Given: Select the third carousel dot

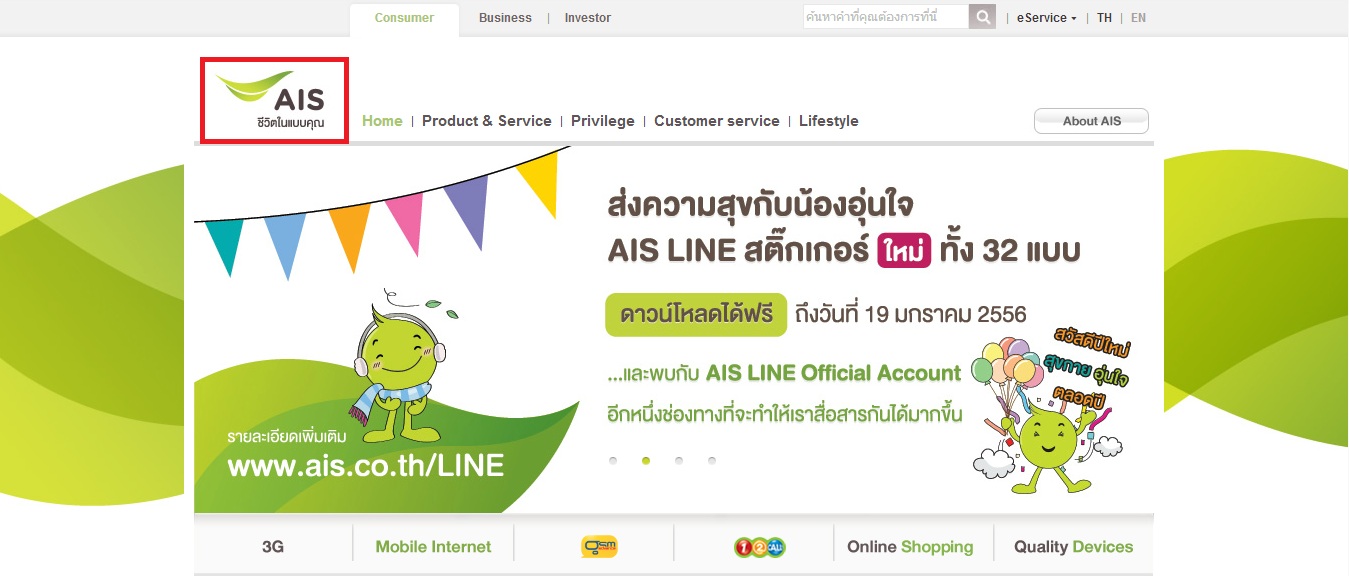Looking at the screenshot, I should (679, 461).
